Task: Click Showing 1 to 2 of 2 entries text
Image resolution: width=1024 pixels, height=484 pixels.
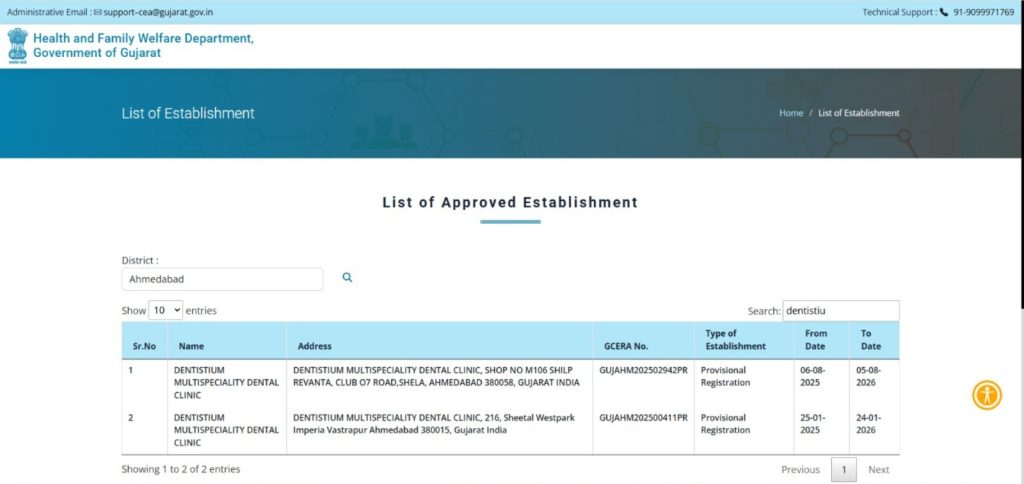Action: click(x=181, y=469)
